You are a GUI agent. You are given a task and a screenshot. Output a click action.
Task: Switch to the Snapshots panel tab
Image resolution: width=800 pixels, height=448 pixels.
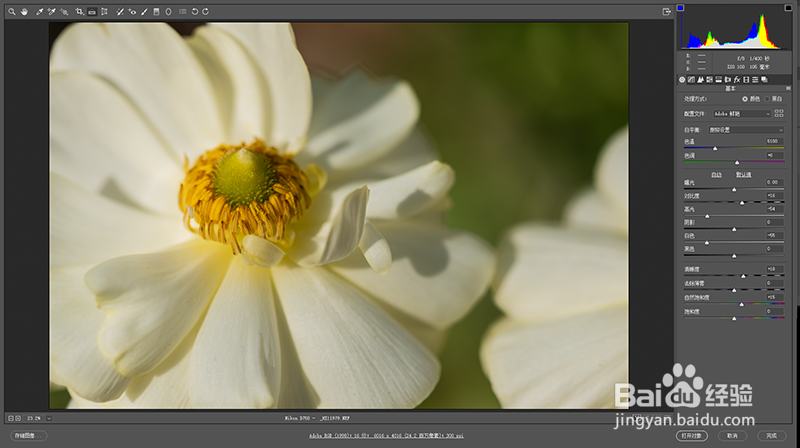tap(764, 80)
